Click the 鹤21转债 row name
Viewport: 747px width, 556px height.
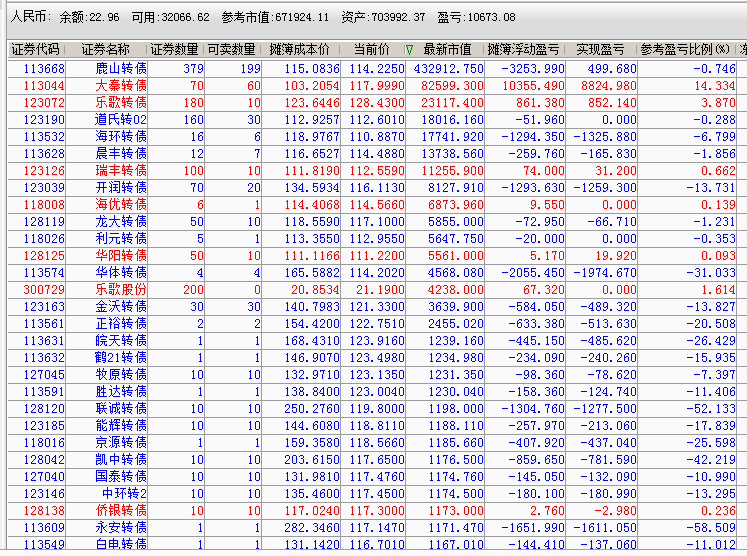(121, 358)
